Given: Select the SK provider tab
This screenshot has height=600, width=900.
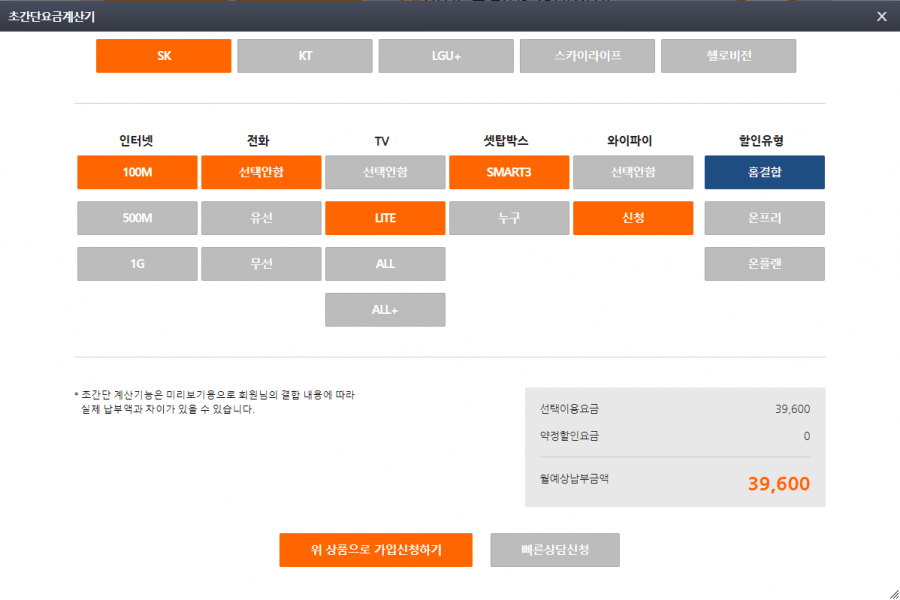Looking at the screenshot, I should tap(164, 56).
